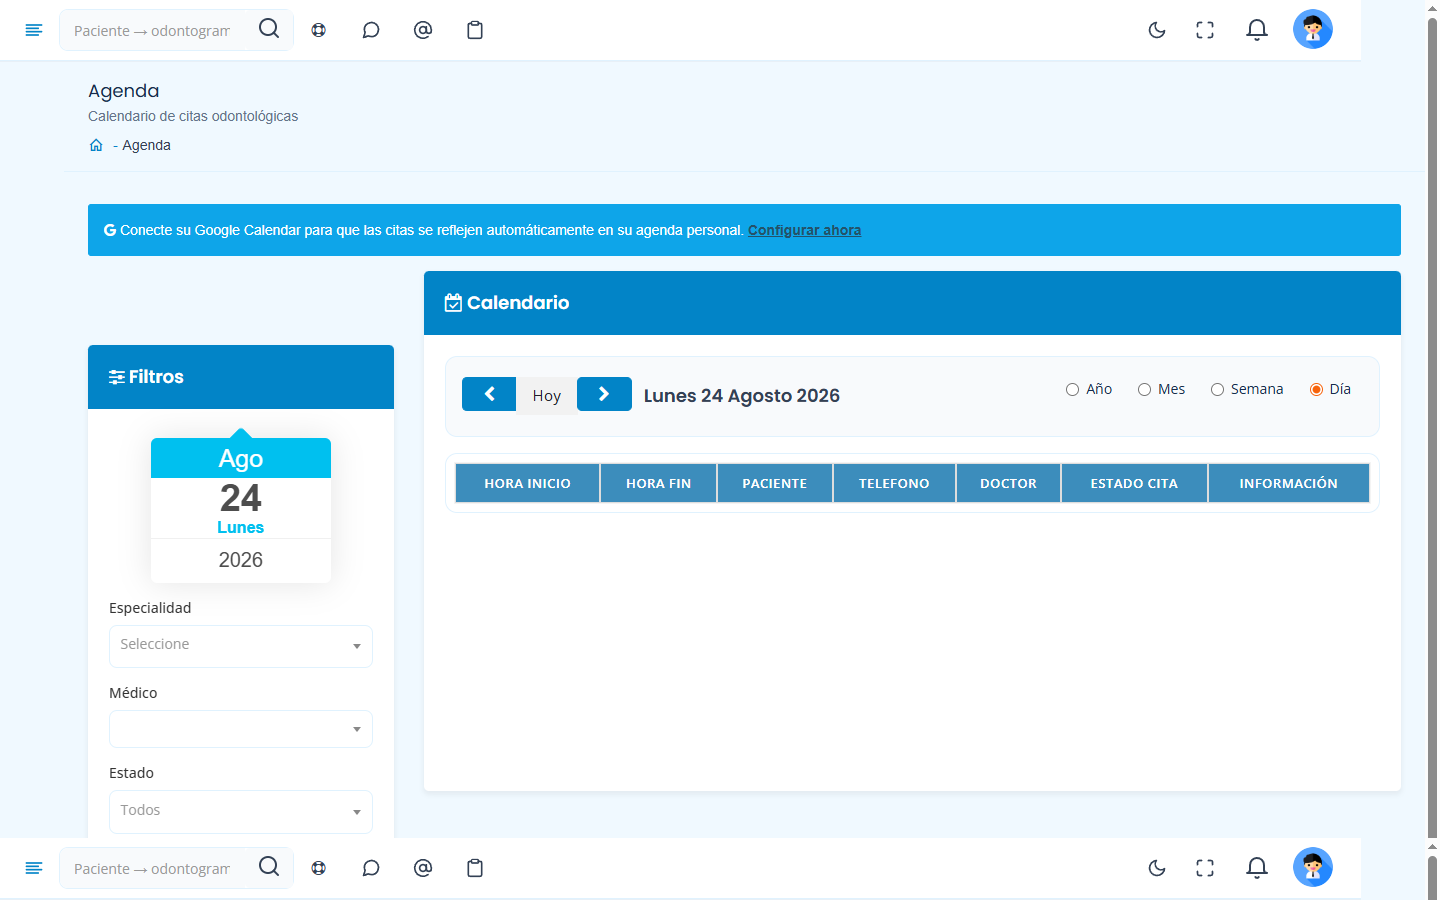Expand the Estado dropdown showing Todos
Viewport: 1440px width, 900px height.
tap(241, 812)
